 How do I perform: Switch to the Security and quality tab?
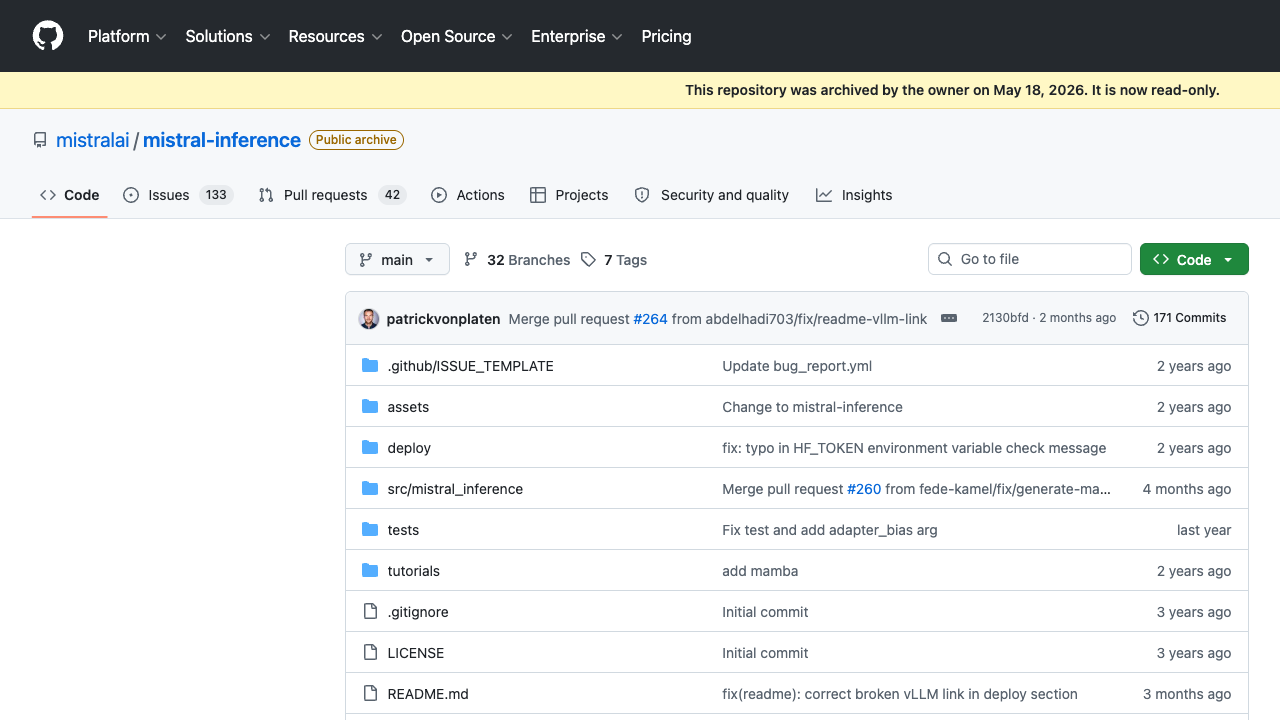[x=712, y=195]
